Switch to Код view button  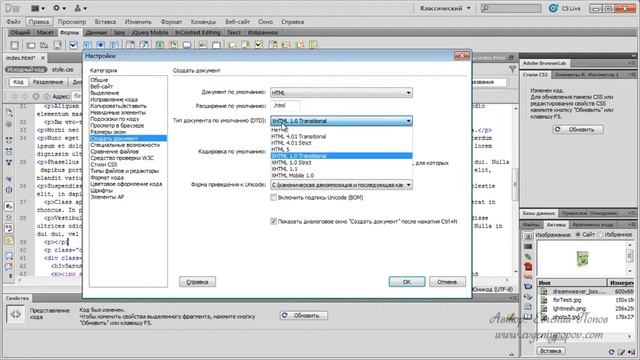pos(18,82)
